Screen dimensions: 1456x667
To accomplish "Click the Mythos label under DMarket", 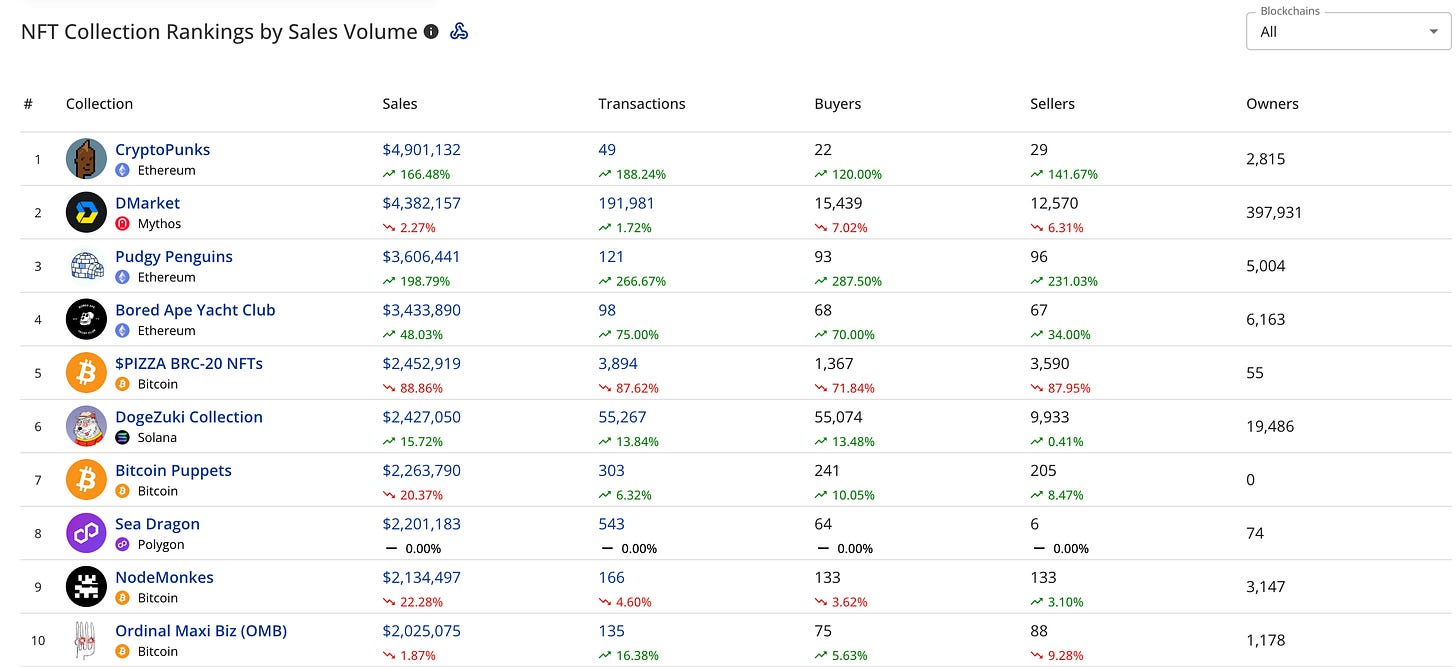I will pos(160,224).
